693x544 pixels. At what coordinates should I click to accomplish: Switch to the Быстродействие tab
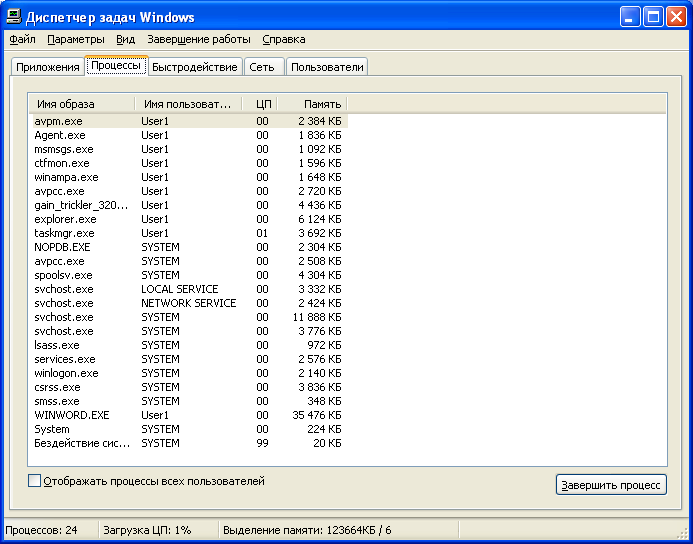point(195,67)
